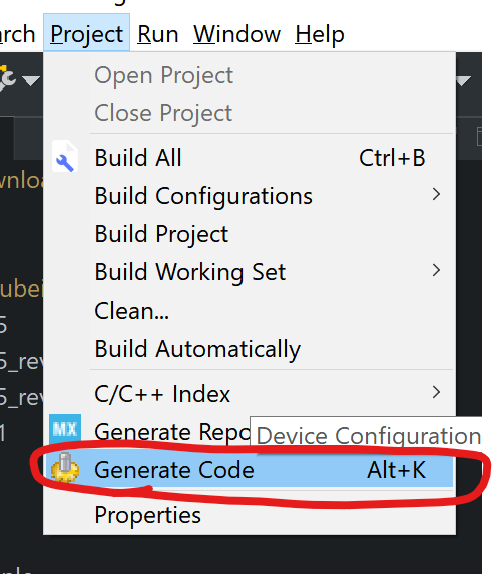Viewport: 492px width, 574px height.
Task: Open the Help menu
Action: (x=320, y=34)
